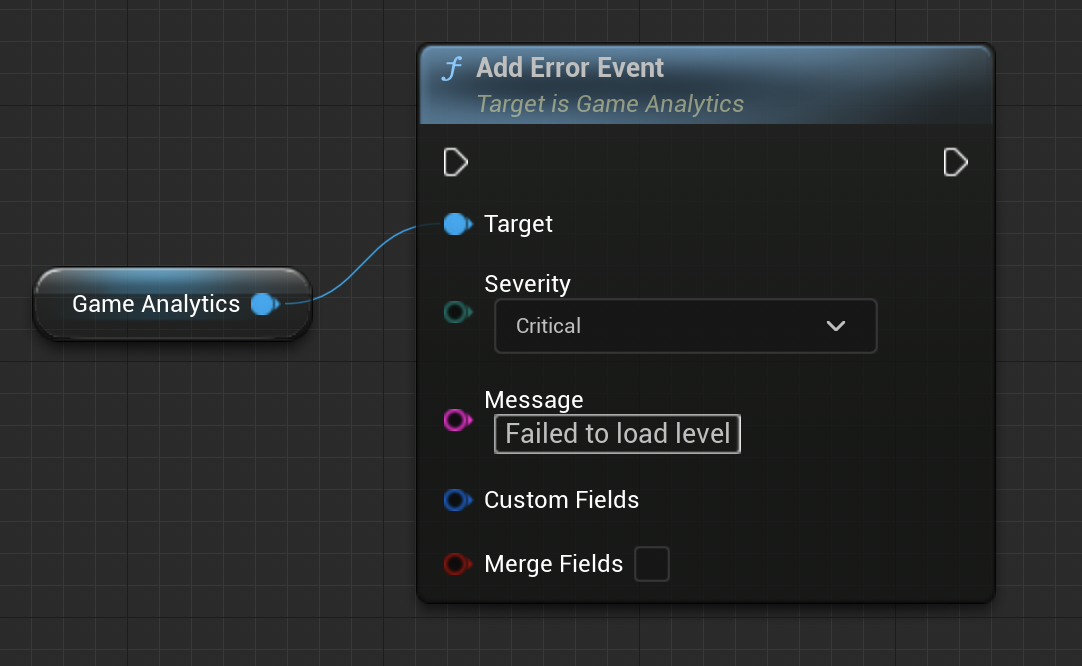This screenshot has width=1082, height=666.
Task: Click the magenta Message pin
Action: click(x=456, y=420)
